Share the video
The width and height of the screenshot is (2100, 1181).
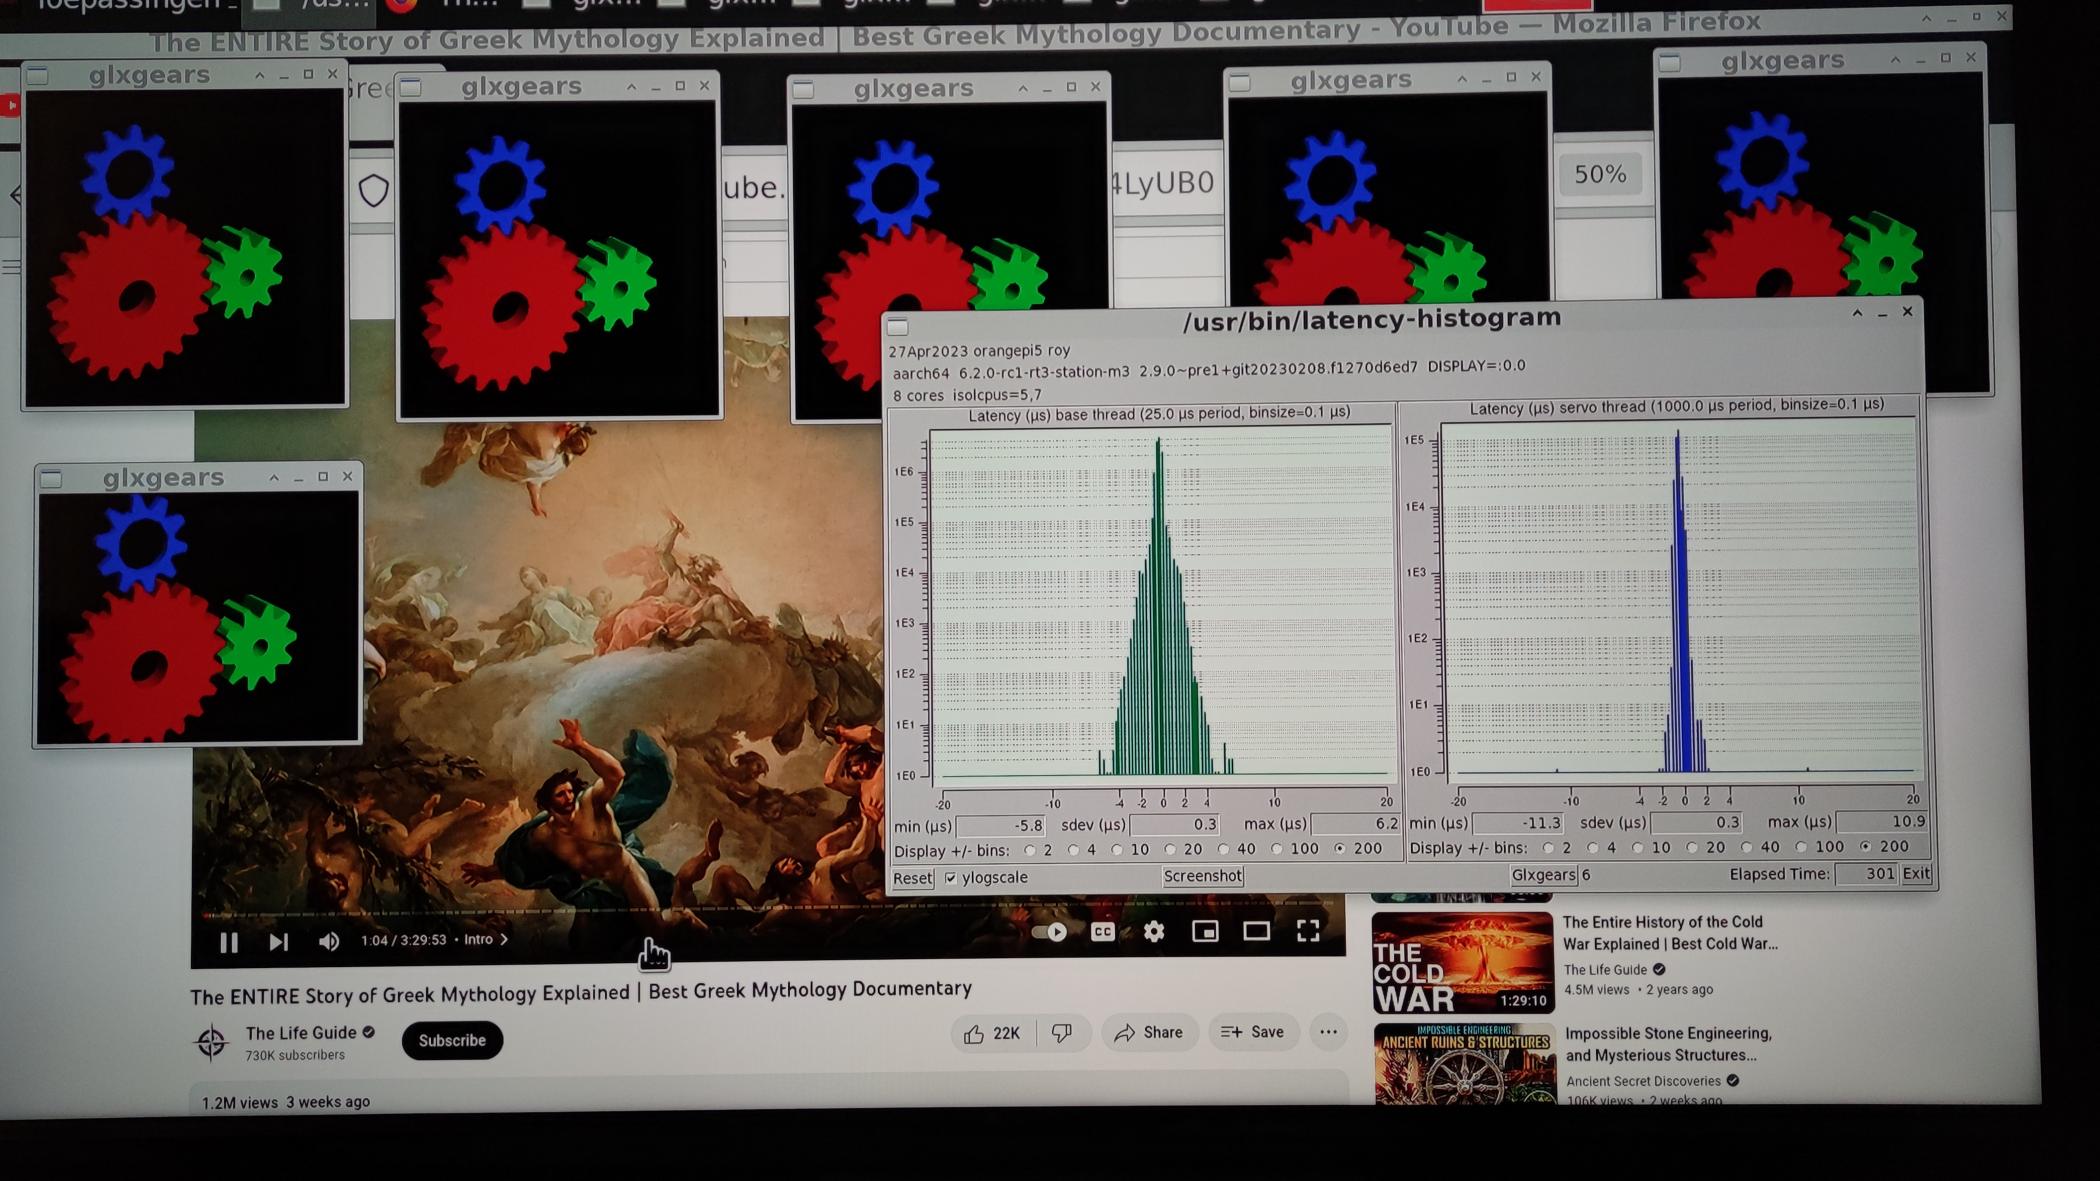click(x=1149, y=1033)
